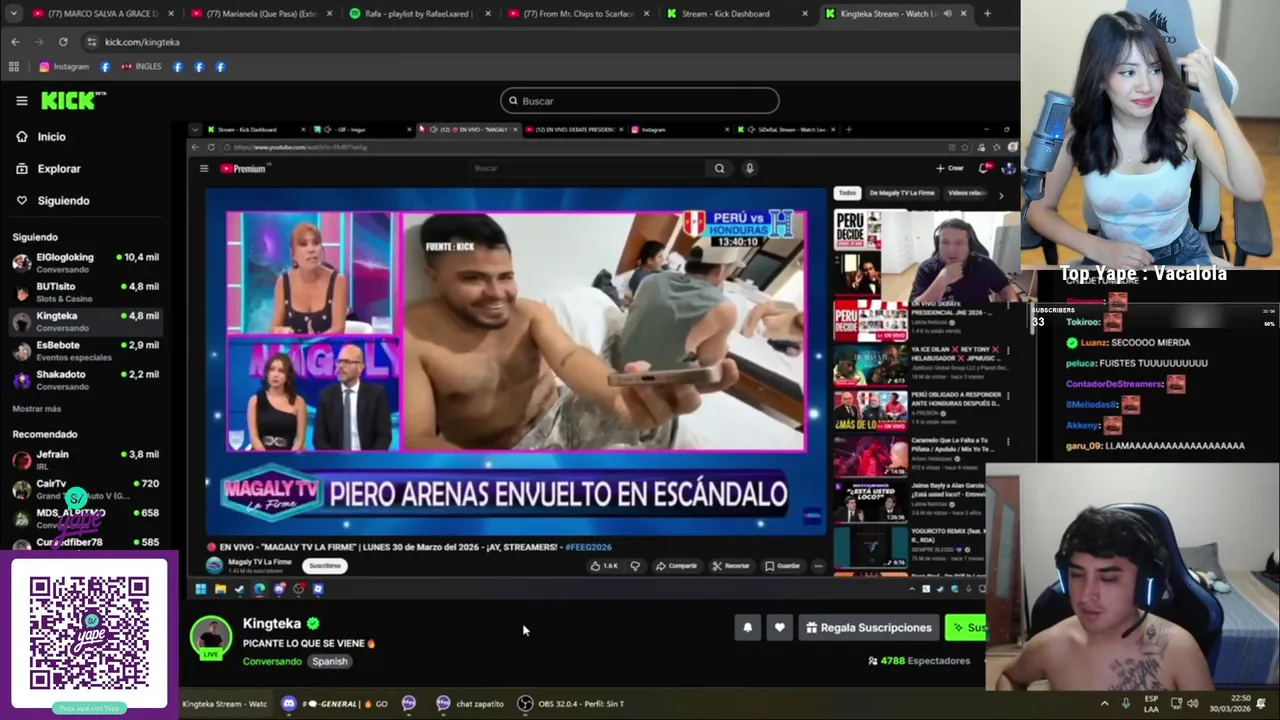Open OBS 32.0.4 taskbar window
The image size is (1280, 720).
(x=570, y=704)
